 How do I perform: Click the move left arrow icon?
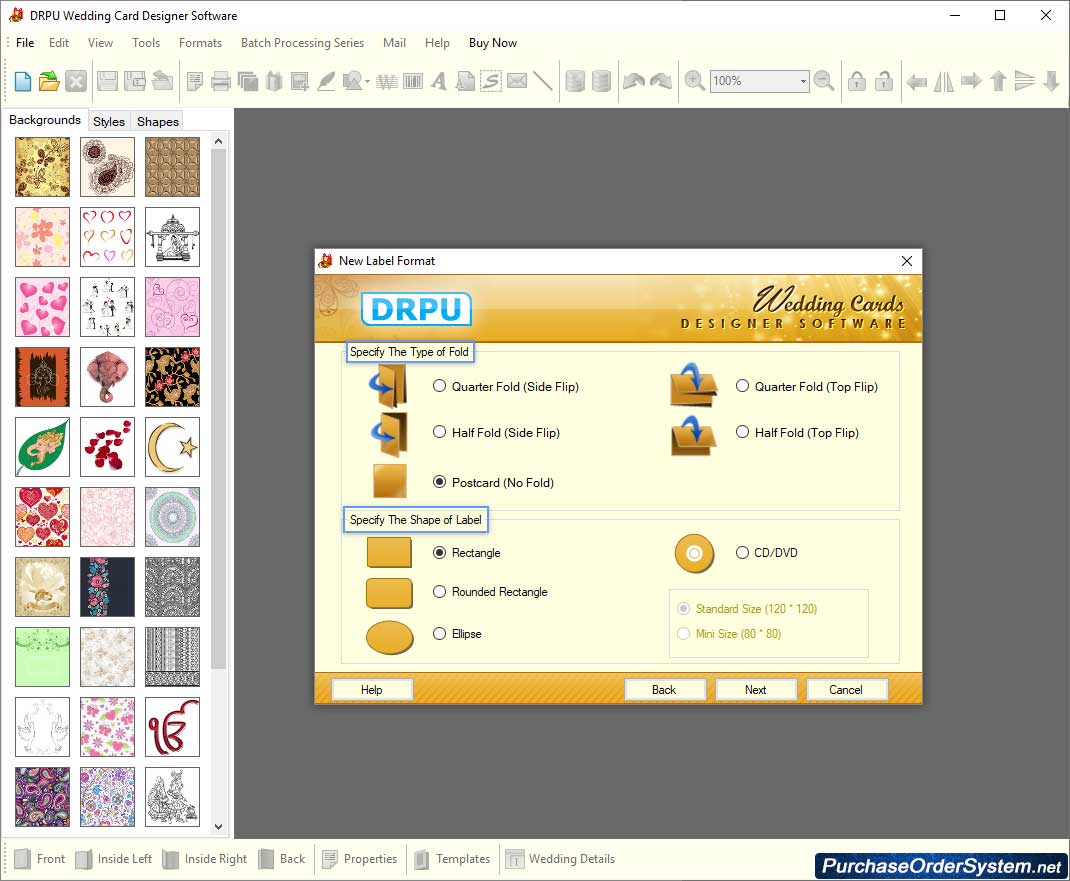(916, 82)
